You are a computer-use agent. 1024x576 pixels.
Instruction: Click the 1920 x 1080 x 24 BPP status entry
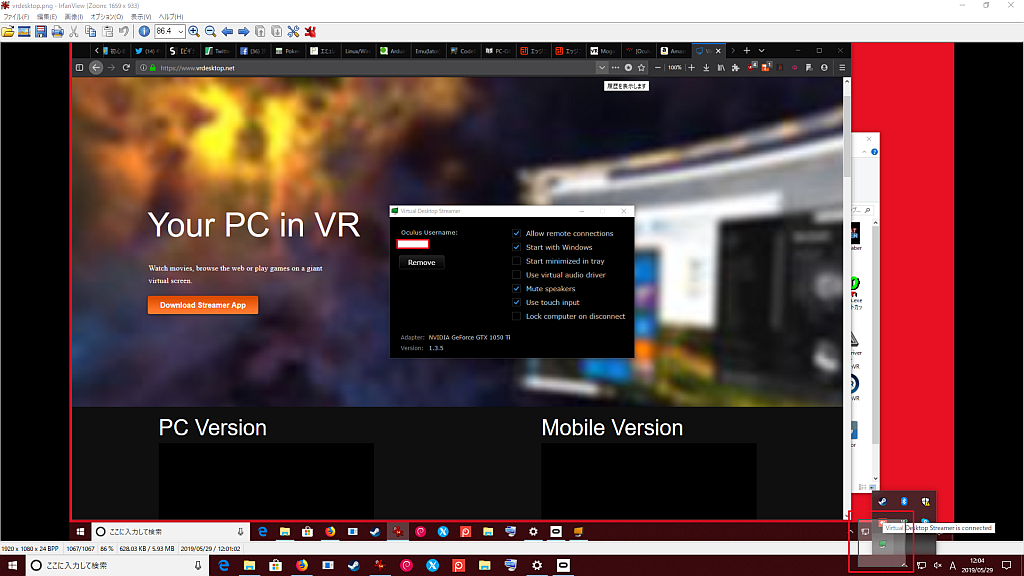coord(30,549)
